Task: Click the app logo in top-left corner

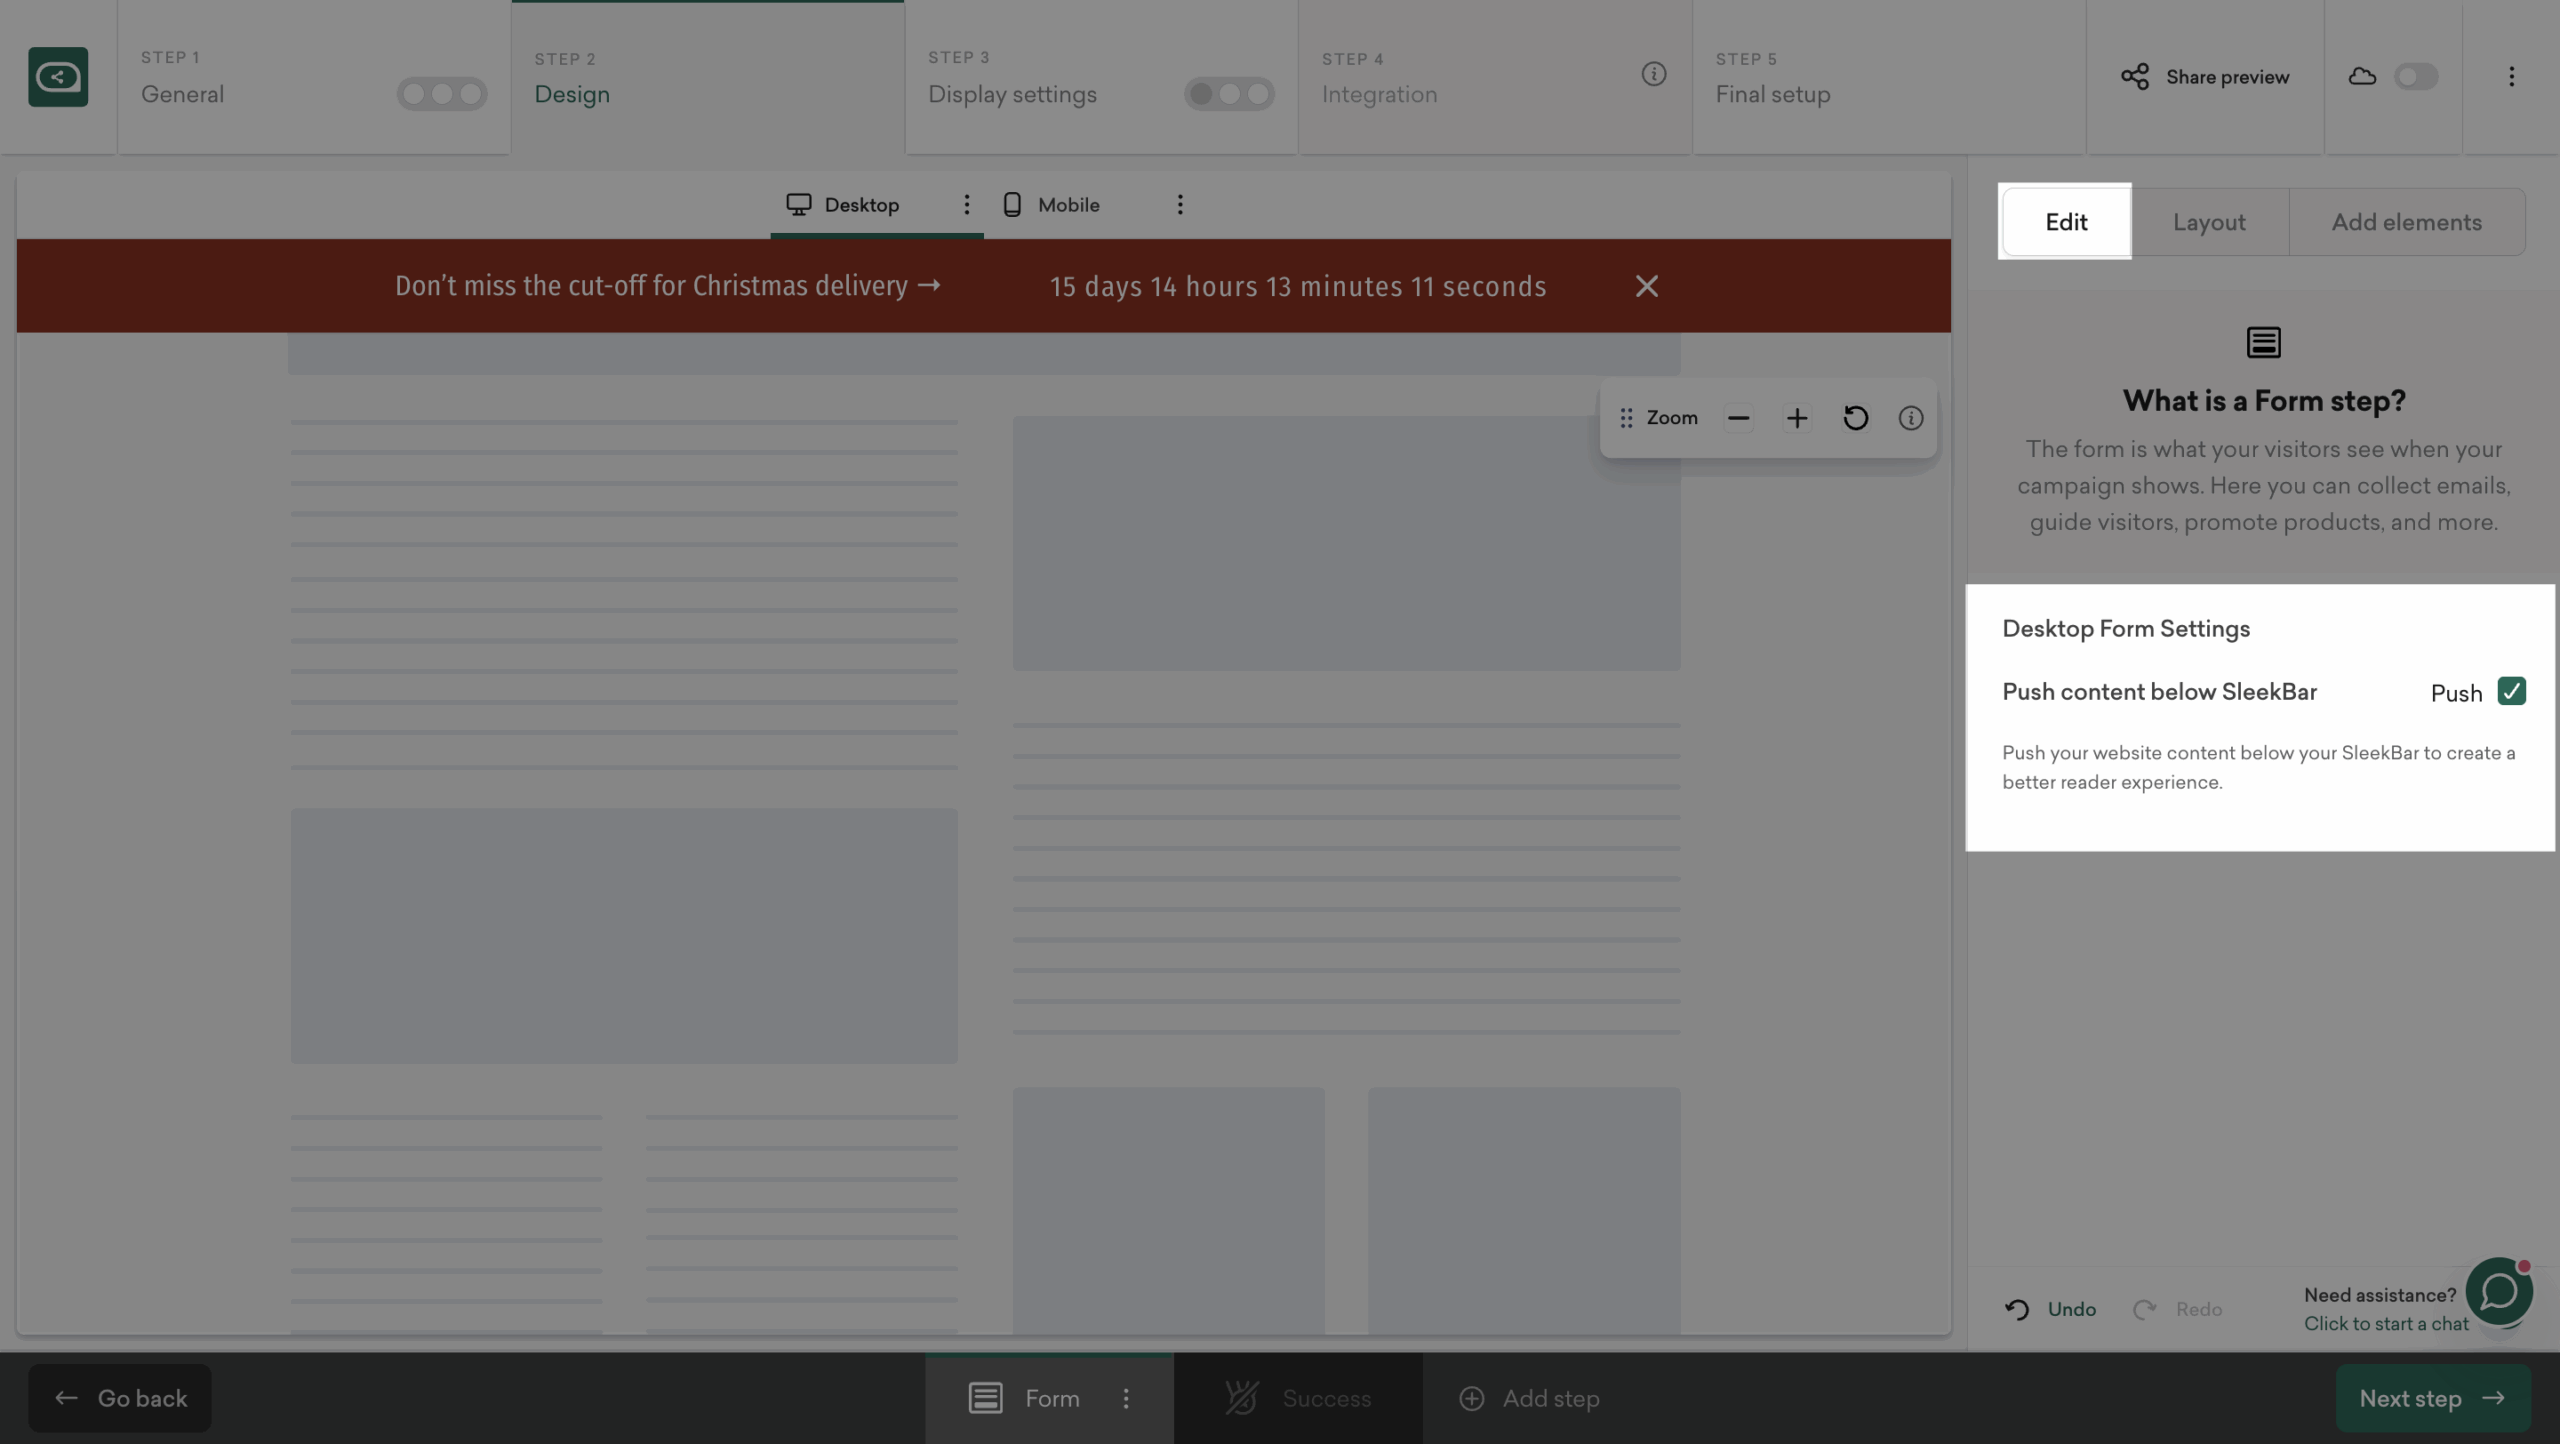Action: pyautogui.click(x=58, y=76)
